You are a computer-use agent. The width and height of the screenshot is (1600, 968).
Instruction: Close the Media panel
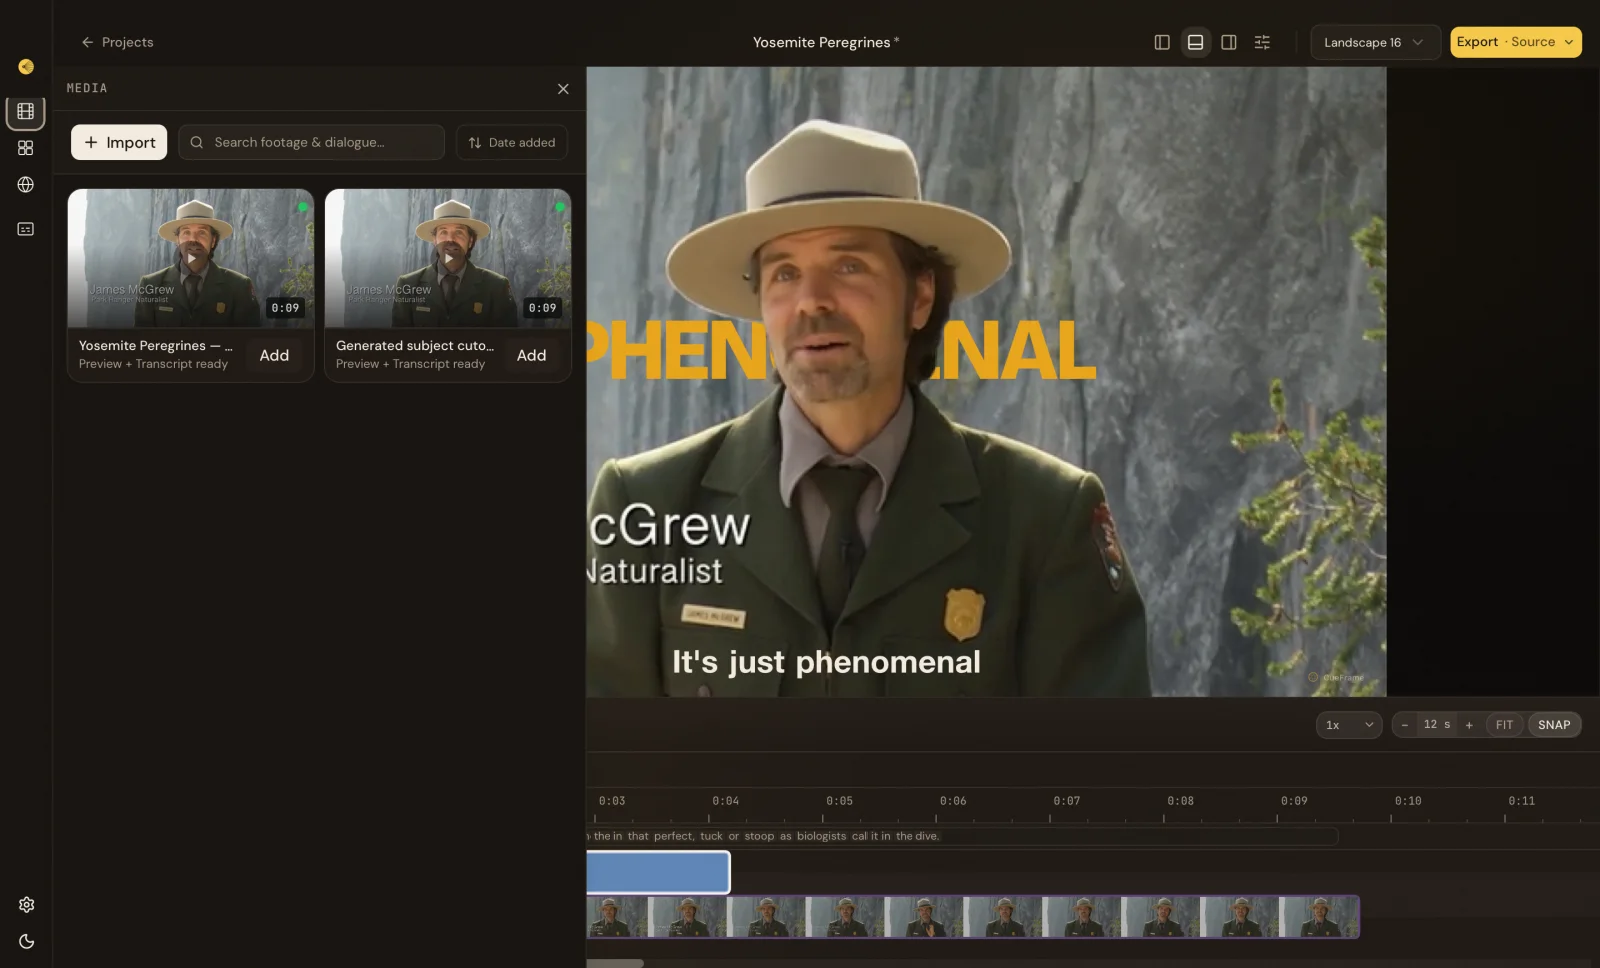(x=563, y=89)
